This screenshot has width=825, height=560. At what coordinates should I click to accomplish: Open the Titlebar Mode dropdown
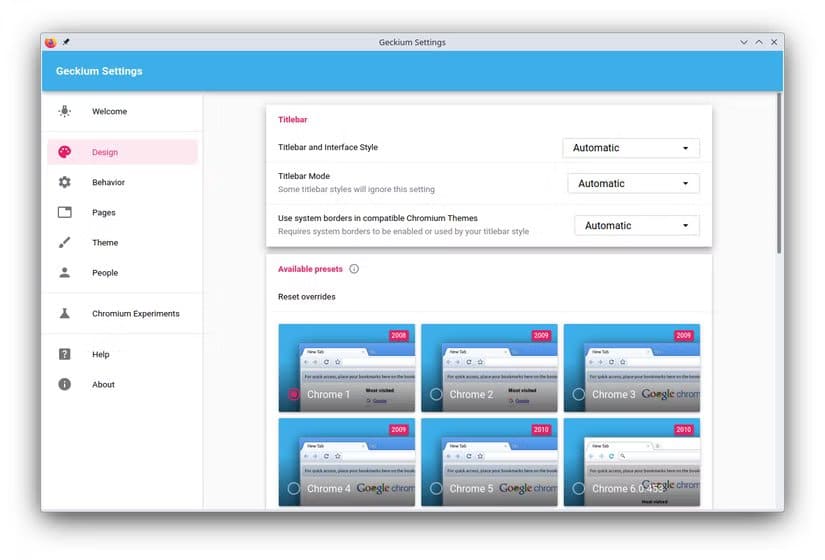(x=633, y=183)
